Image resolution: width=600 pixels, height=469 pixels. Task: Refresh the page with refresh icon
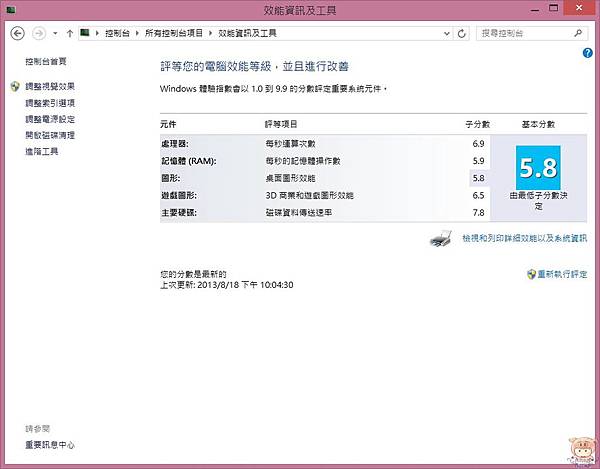click(461, 34)
